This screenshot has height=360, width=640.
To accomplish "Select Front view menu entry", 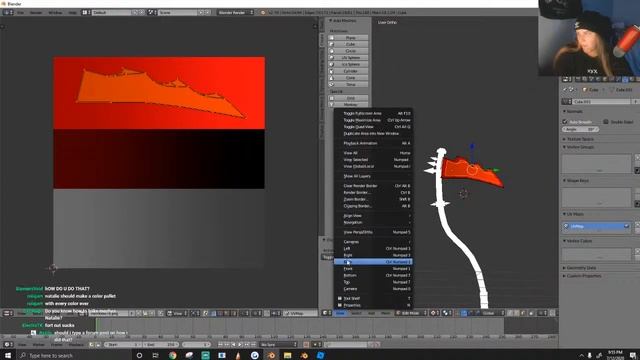I will [x=373, y=269].
